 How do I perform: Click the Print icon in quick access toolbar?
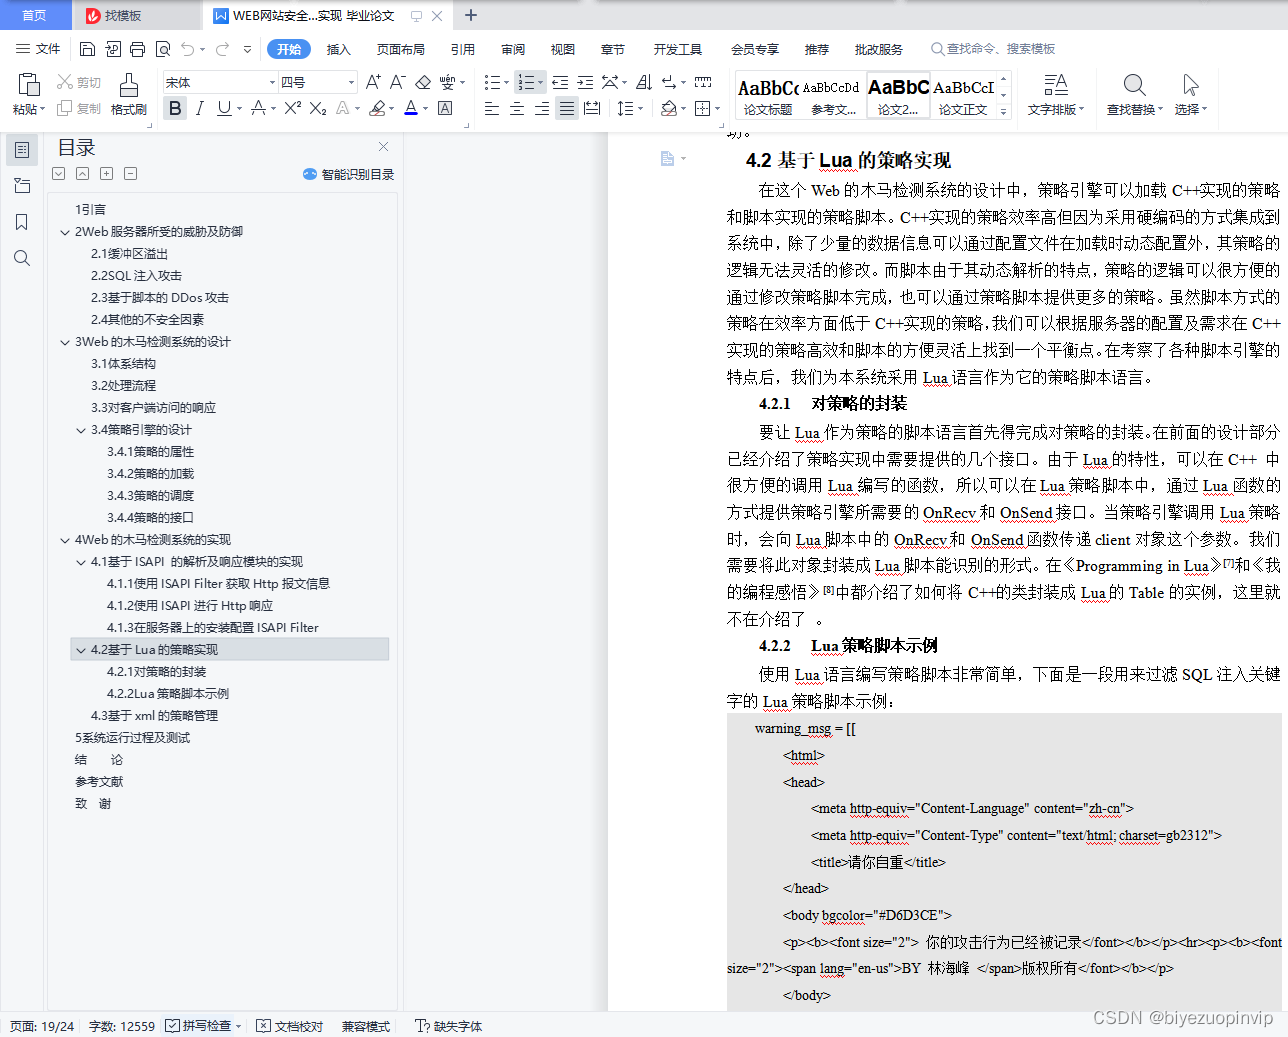coord(136,48)
